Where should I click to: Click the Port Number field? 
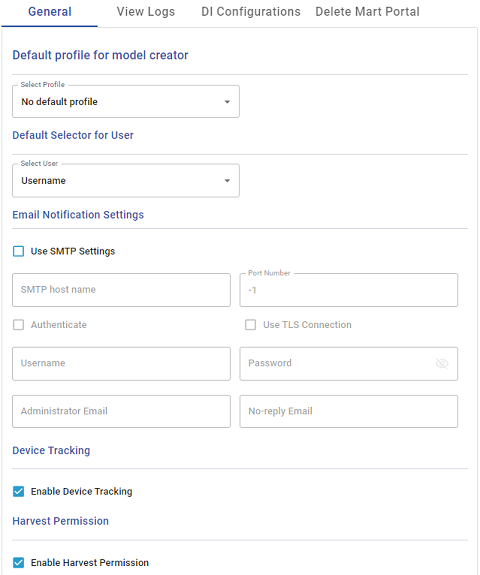click(349, 290)
